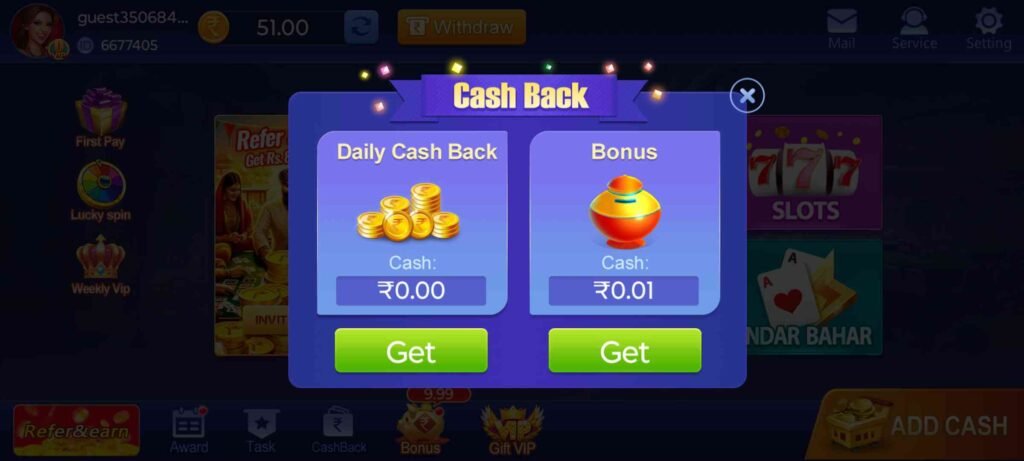This screenshot has height=461, width=1024.
Task: Open the Mail envelope icon
Action: point(841,29)
